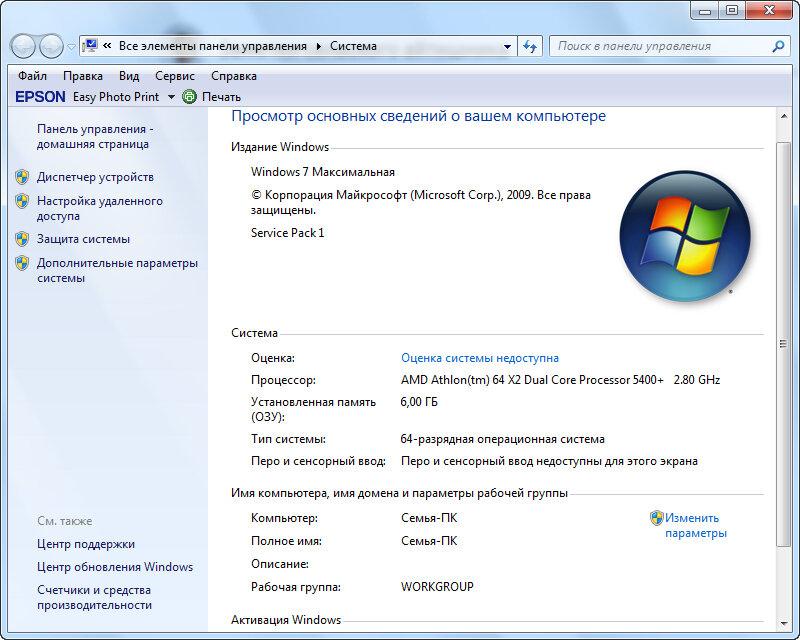Viewport: 800px width, 640px height.
Task: Click the computer icon in address bar
Action: [x=90, y=46]
